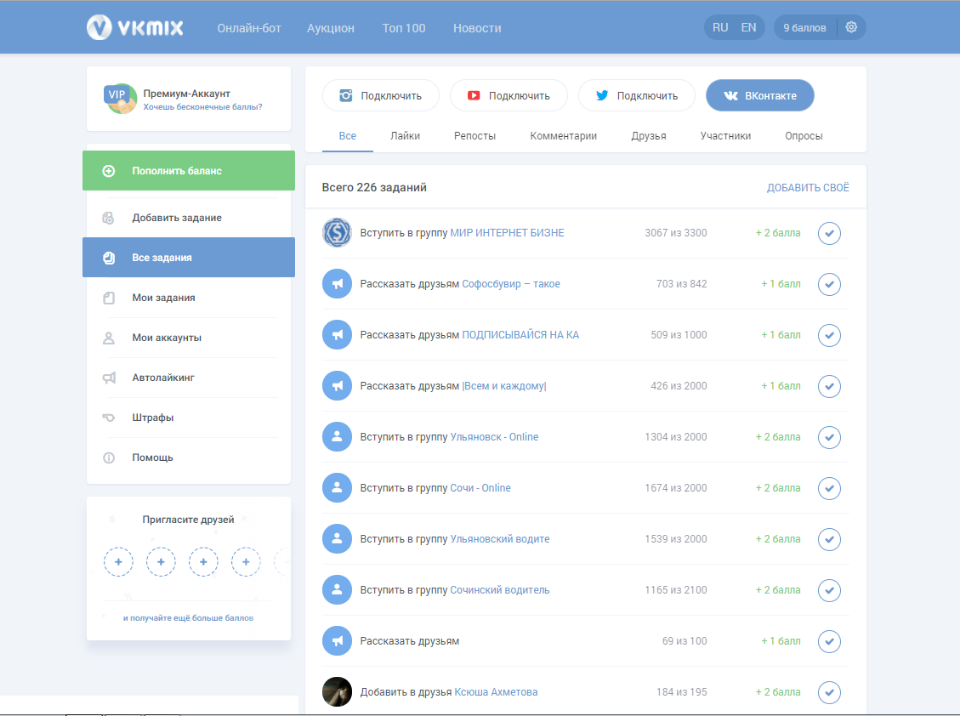
Task: Open settings via the gear icon
Action: [x=851, y=28]
